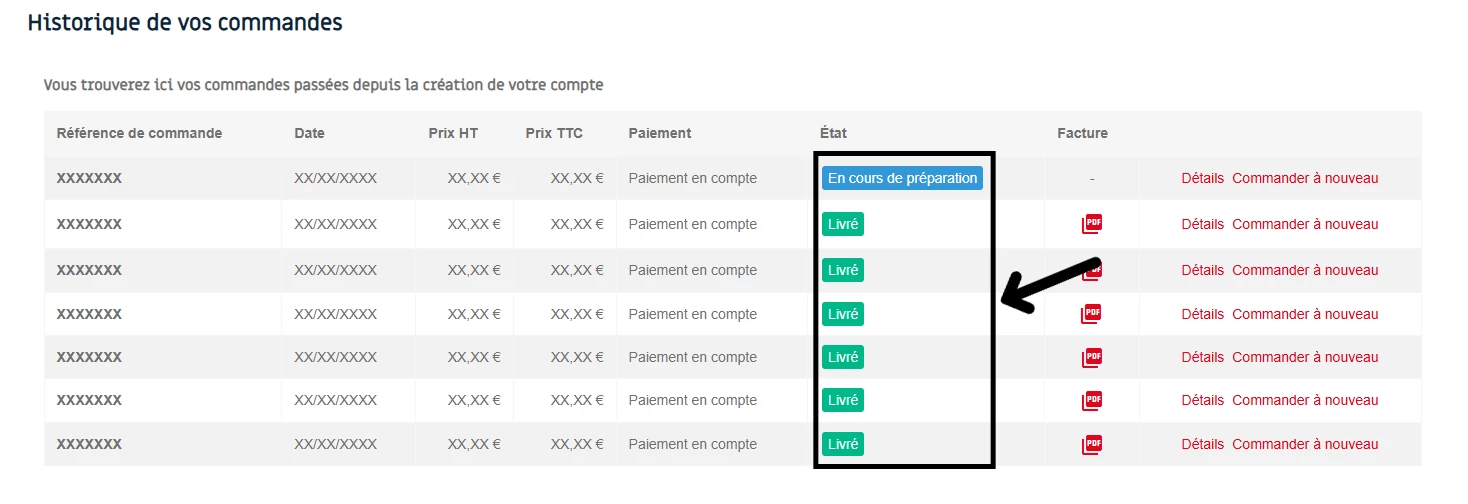Click the "Date" column header
This screenshot has height=504, width=1468.
click(x=309, y=133)
